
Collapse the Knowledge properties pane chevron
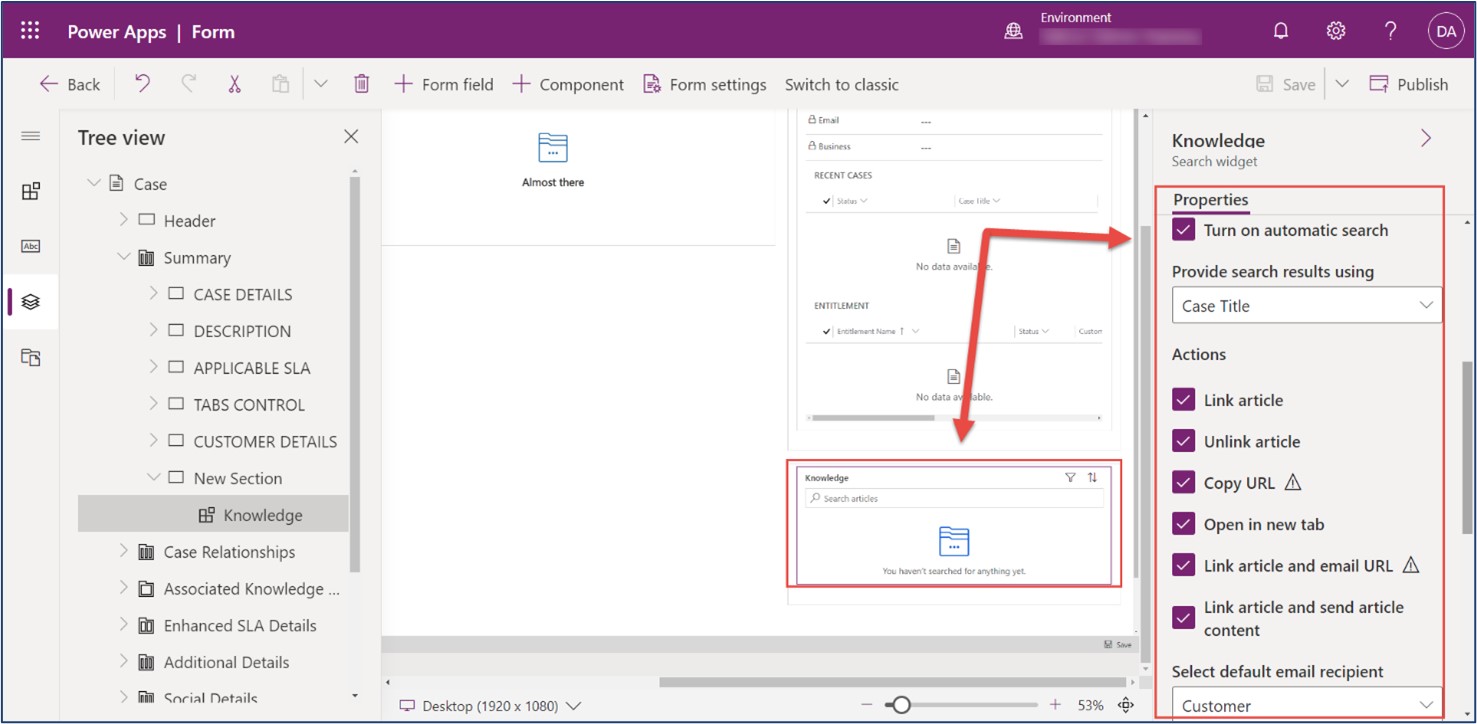(x=1426, y=139)
